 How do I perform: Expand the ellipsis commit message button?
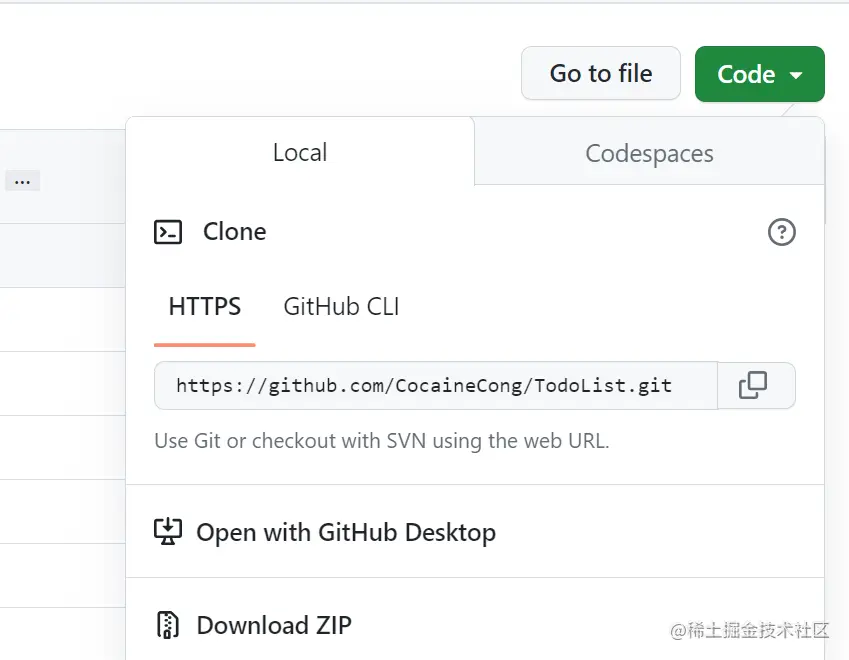pos(22,181)
